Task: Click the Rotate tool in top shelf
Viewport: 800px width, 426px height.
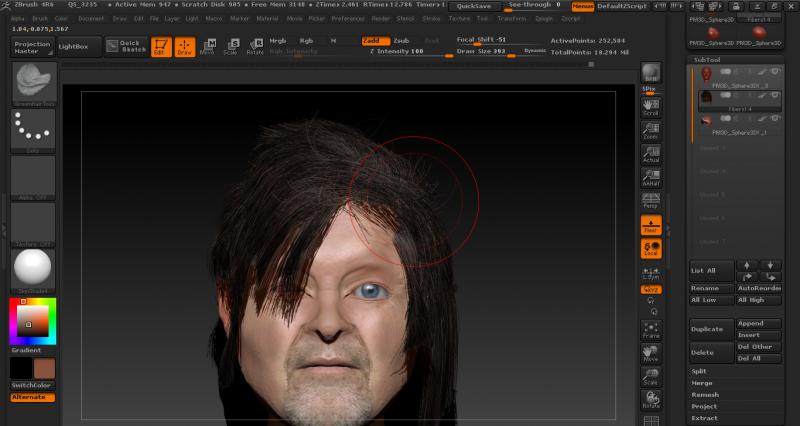Action: pos(255,46)
